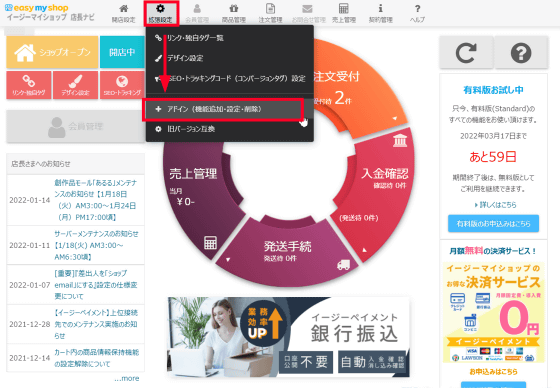This screenshot has width=560, height=388.
Task: Open 開店設定 in the top navigation
Action: (x=124, y=14)
